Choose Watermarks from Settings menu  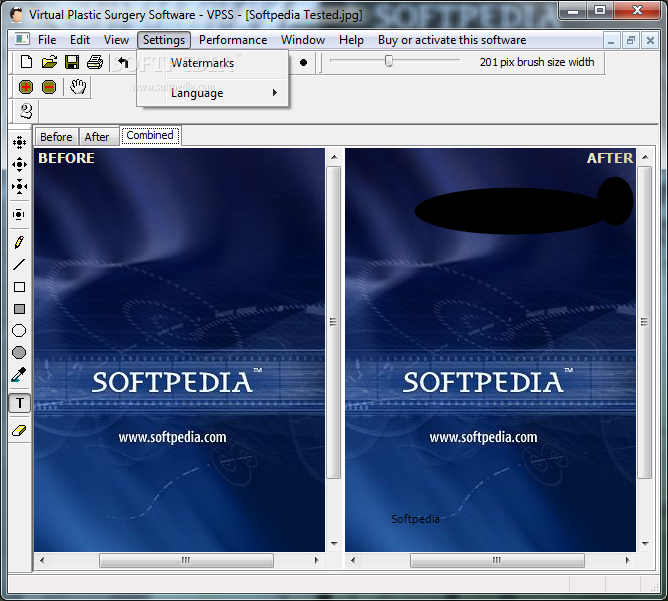pos(213,63)
